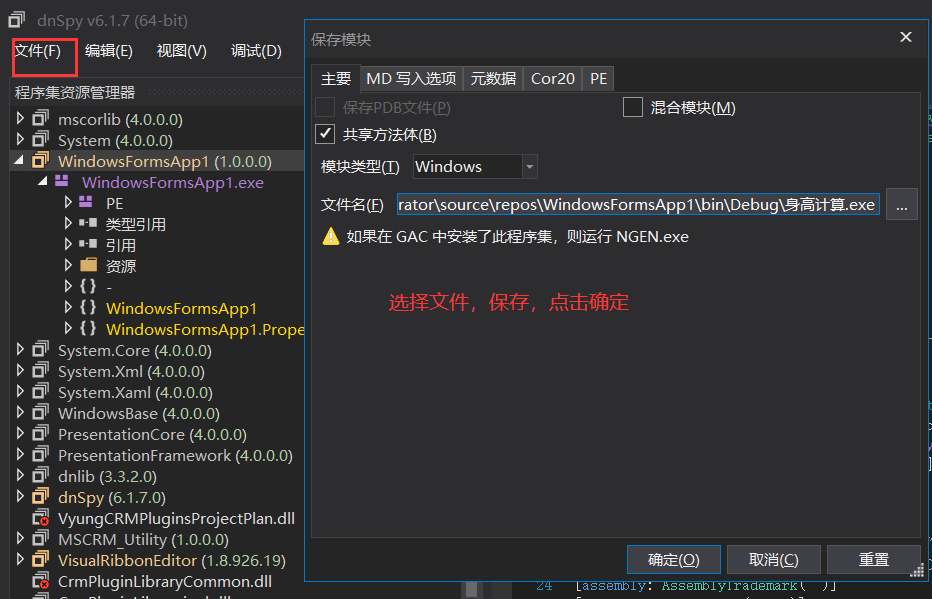Click the 文件名 path input field
The width and height of the screenshot is (932, 599).
point(637,205)
